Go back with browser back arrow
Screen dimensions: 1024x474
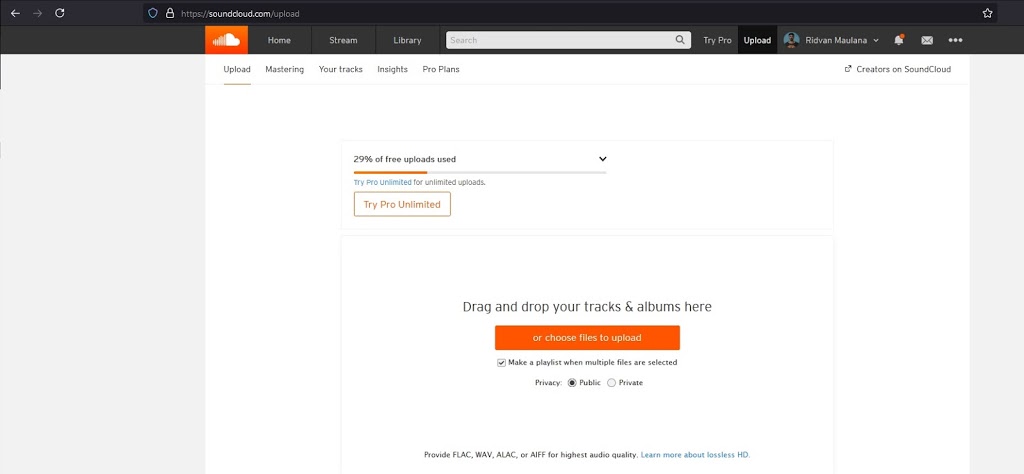[15, 13]
